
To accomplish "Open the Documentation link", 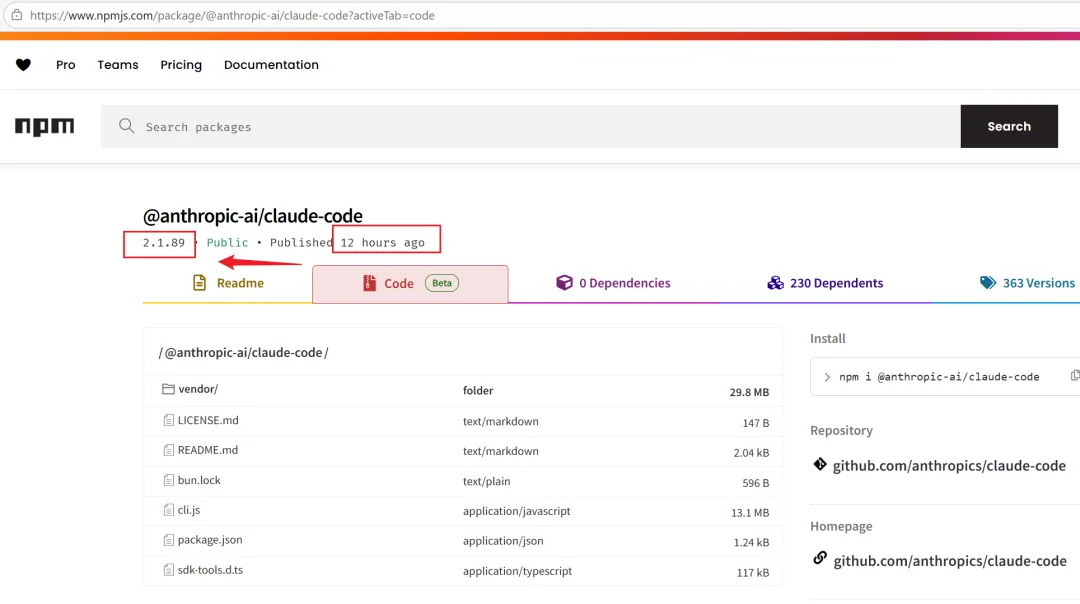I will click(271, 65).
